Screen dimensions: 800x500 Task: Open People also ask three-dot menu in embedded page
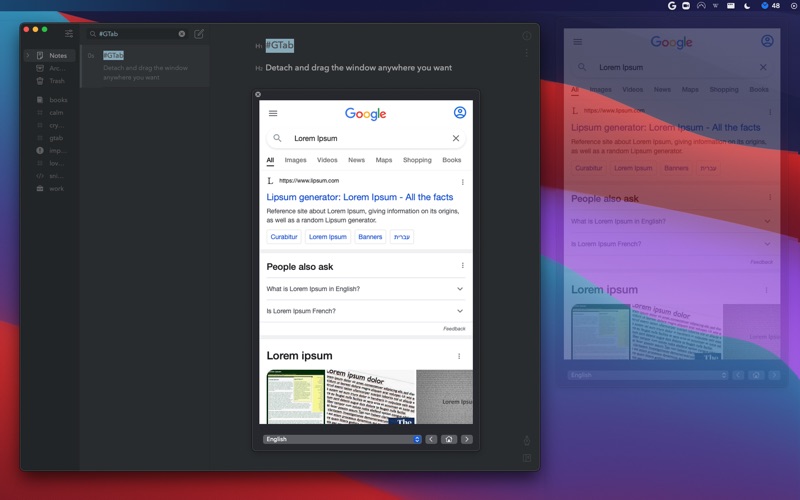point(463,265)
